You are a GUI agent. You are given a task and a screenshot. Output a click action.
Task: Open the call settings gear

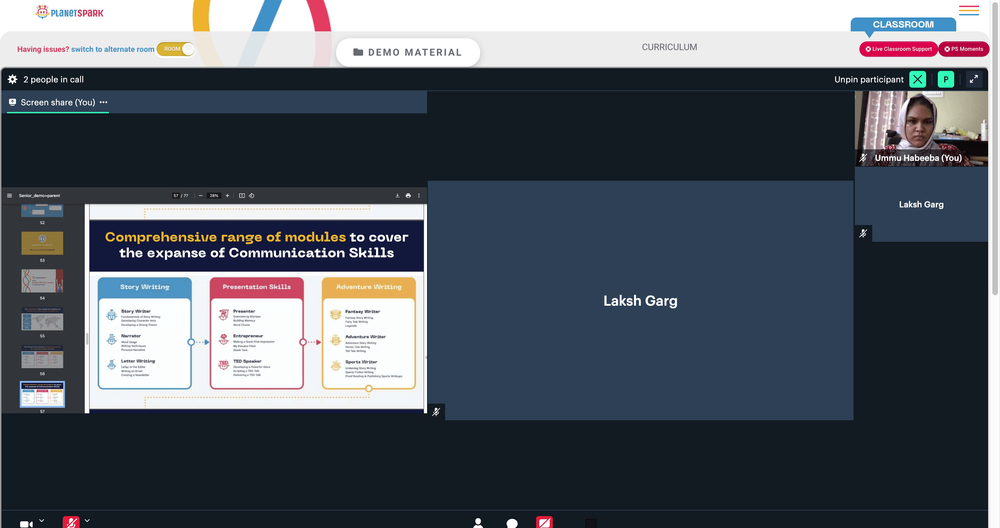(x=12, y=79)
